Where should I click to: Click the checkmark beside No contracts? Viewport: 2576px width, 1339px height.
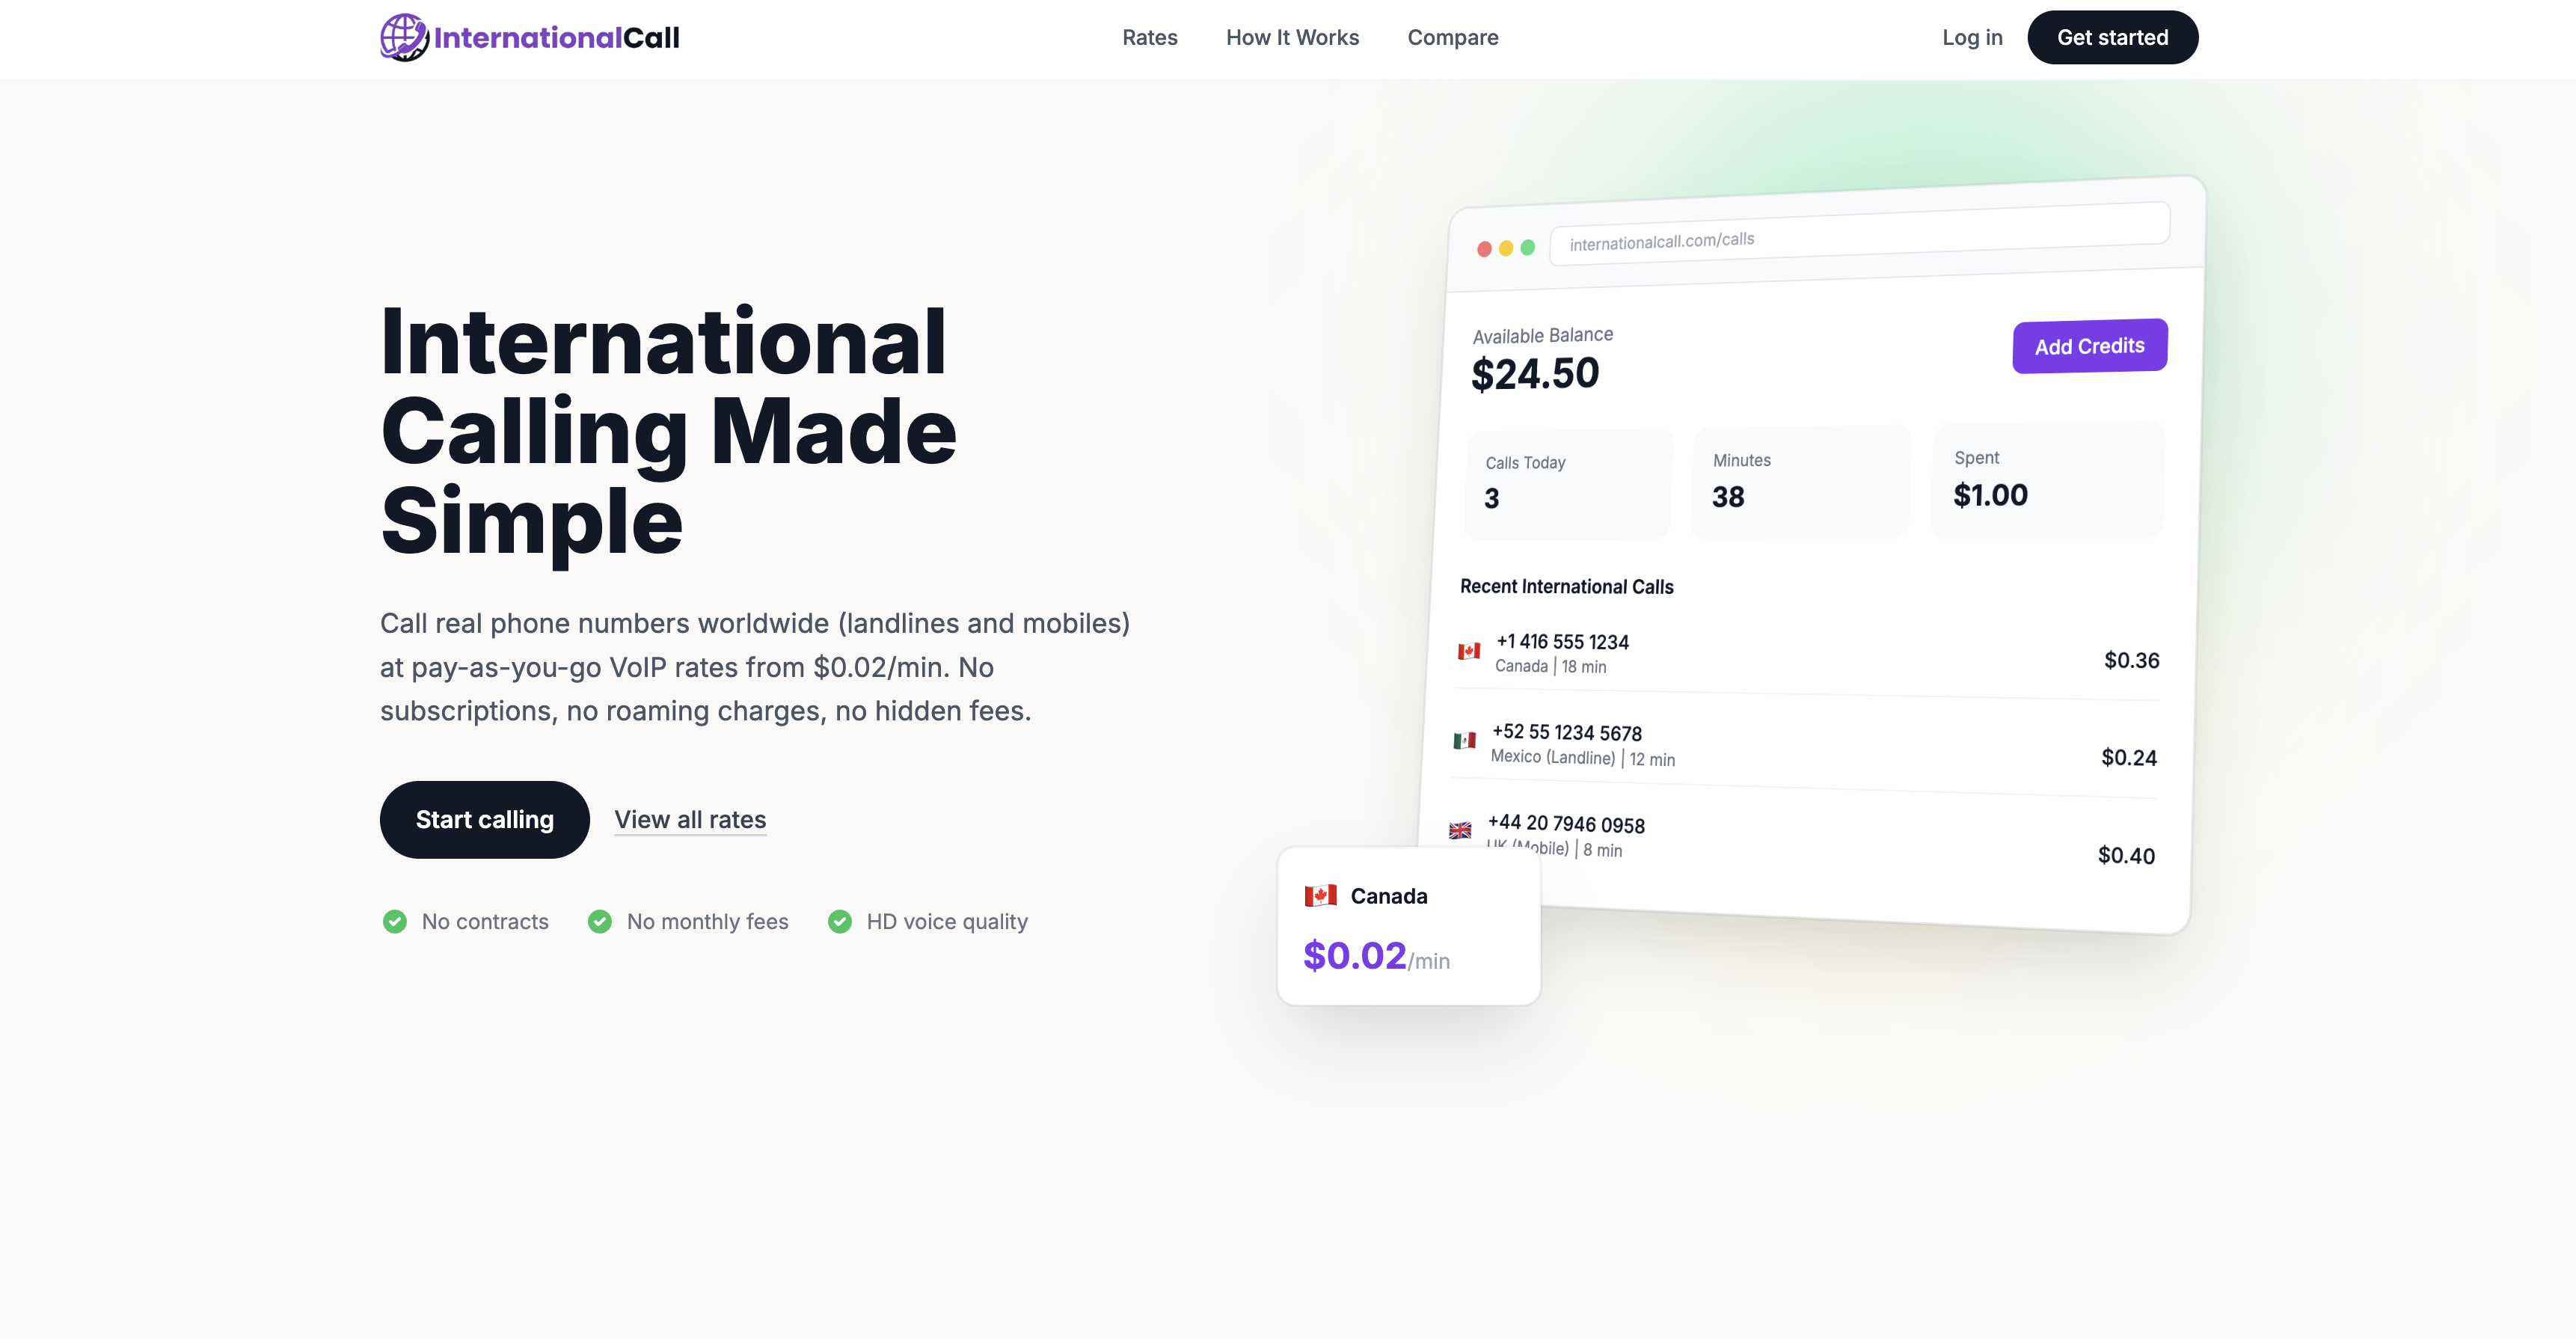coord(395,921)
